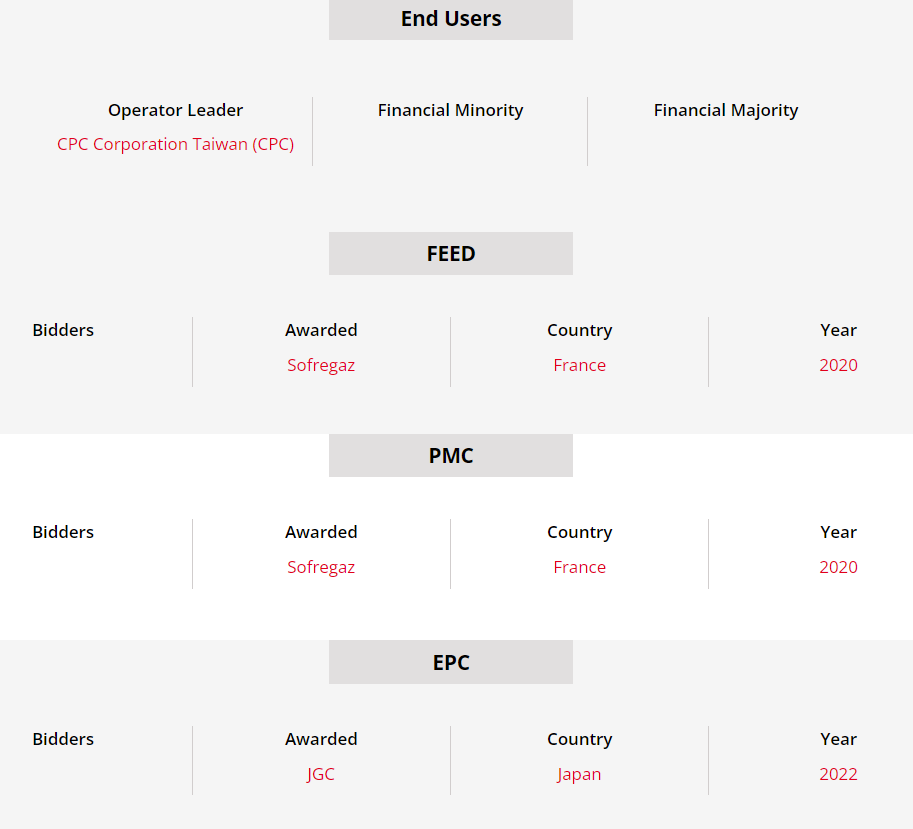Select the EPC section header
The height and width of the screenshot is (829, 913).
pos(451,663)
